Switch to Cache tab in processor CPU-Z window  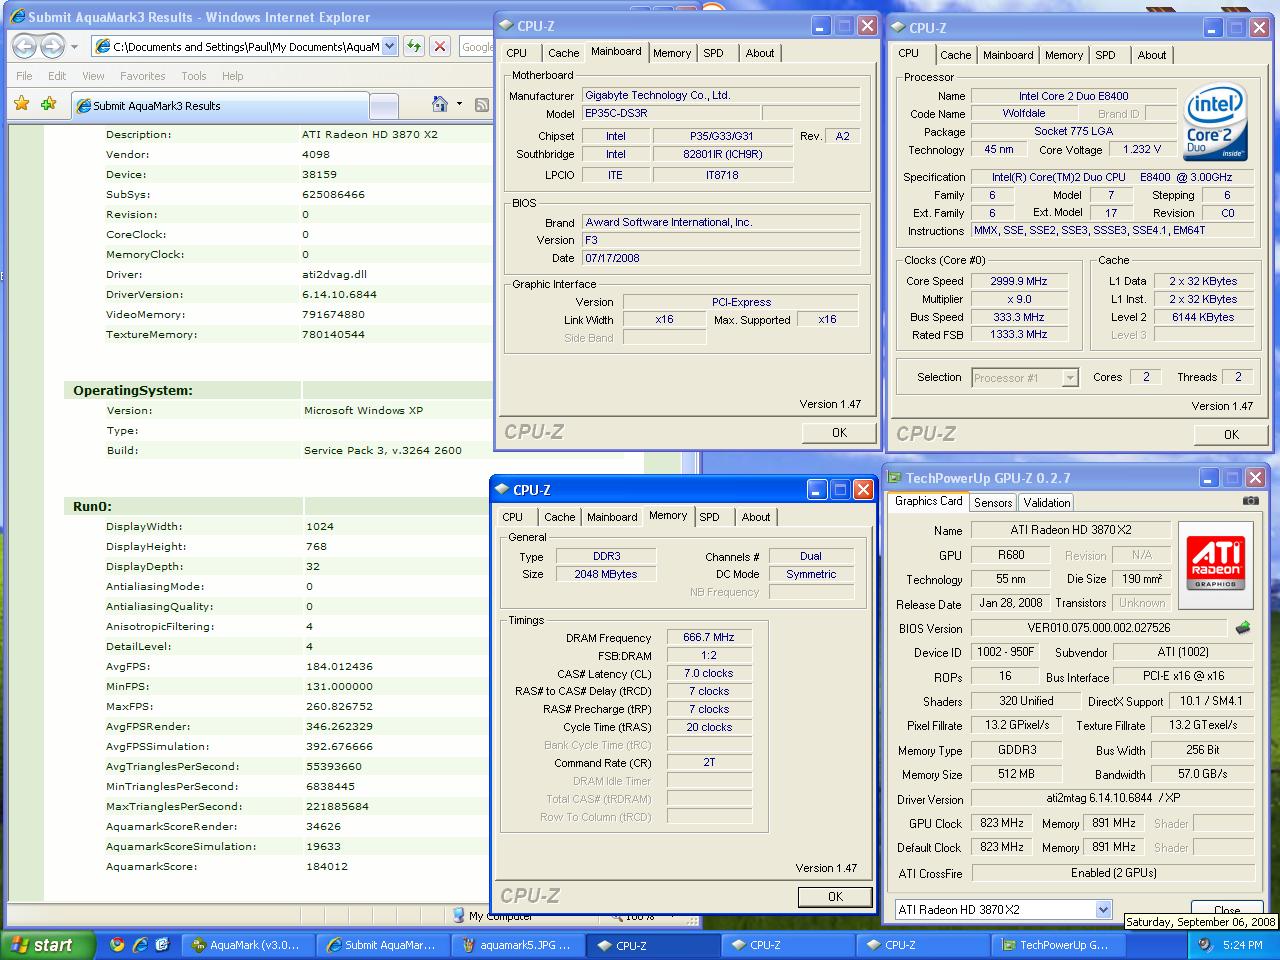pos(955,55)
